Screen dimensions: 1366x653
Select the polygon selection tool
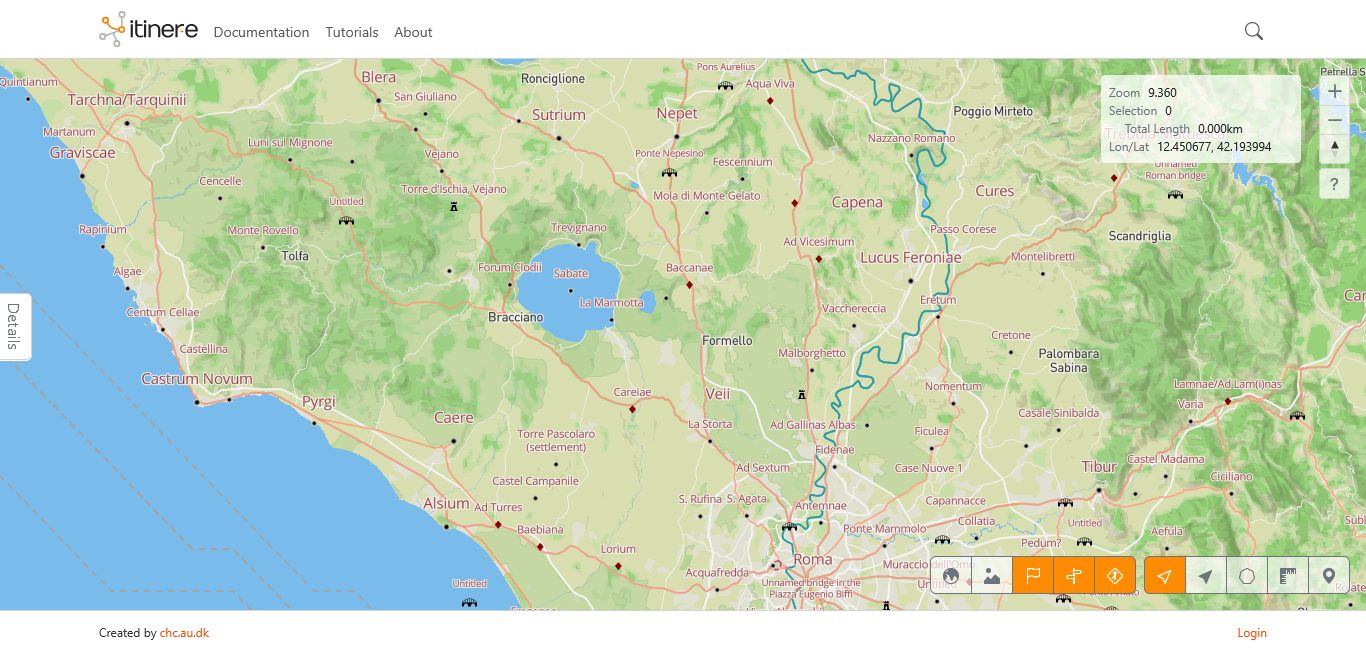pos(1247,576)
